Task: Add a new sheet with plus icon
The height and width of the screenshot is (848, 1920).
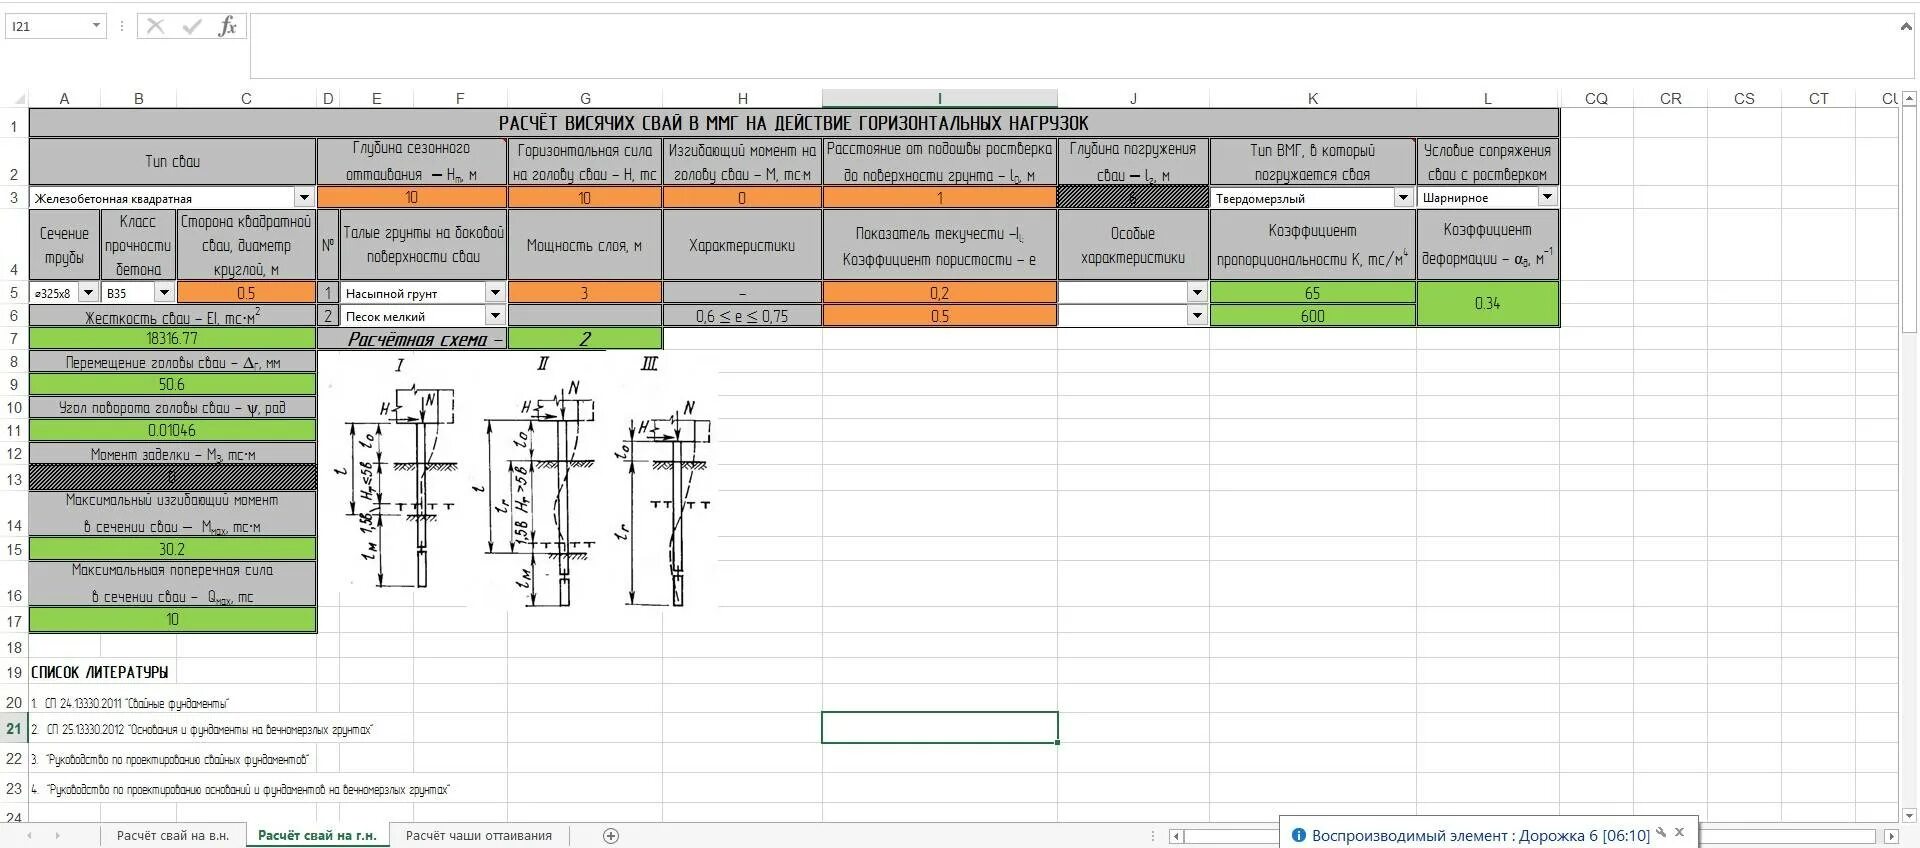Action: (x=611, y=836)
